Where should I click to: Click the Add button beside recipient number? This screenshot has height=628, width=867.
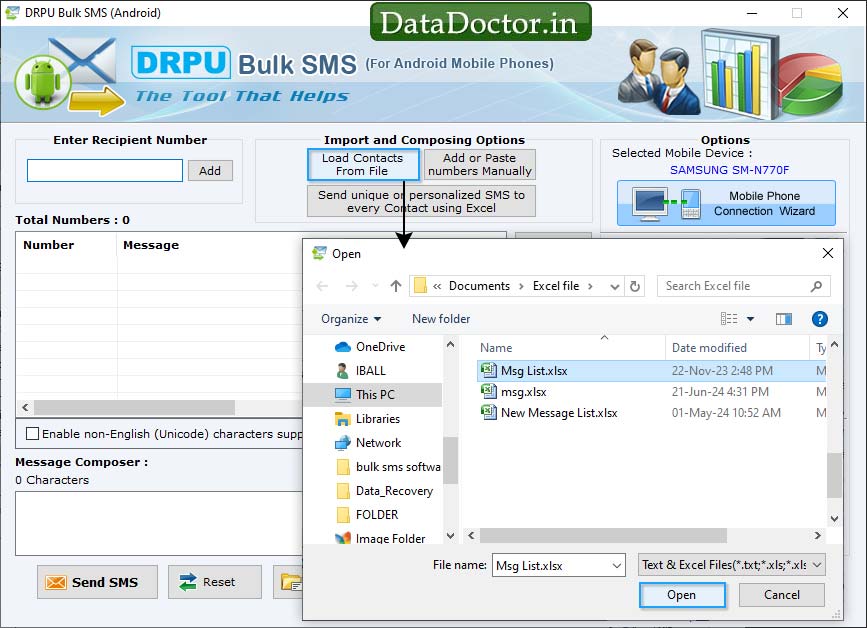click(210, 171)
